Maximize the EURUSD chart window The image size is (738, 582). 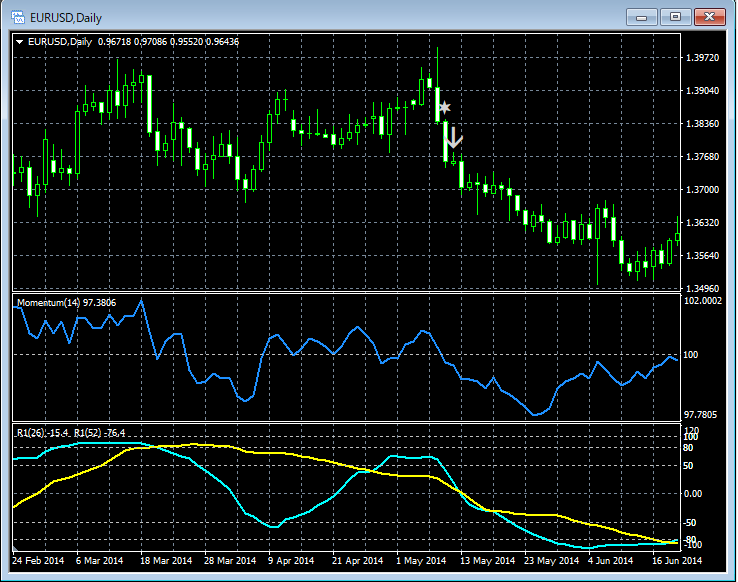(676, 16)
